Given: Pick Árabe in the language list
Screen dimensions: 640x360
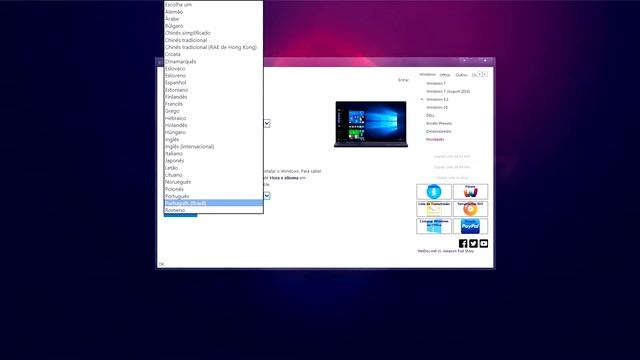Looking at the screenshot, I should 213,19.
